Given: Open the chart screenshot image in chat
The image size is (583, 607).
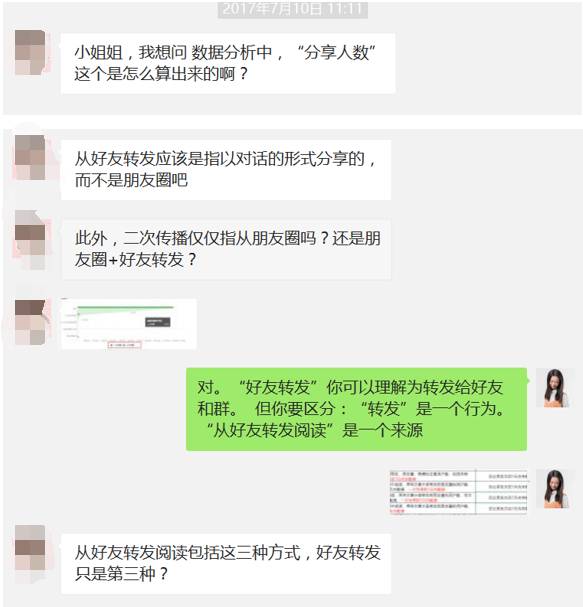Looking at the screenshot, I should [129, 324].
